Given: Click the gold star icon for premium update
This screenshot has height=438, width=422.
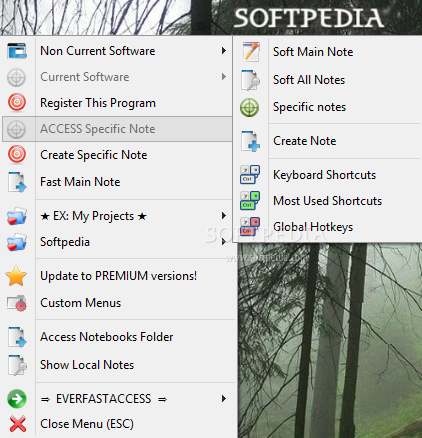Looking at the screenshot, I should pyautogui.click(x=16, y=276).
